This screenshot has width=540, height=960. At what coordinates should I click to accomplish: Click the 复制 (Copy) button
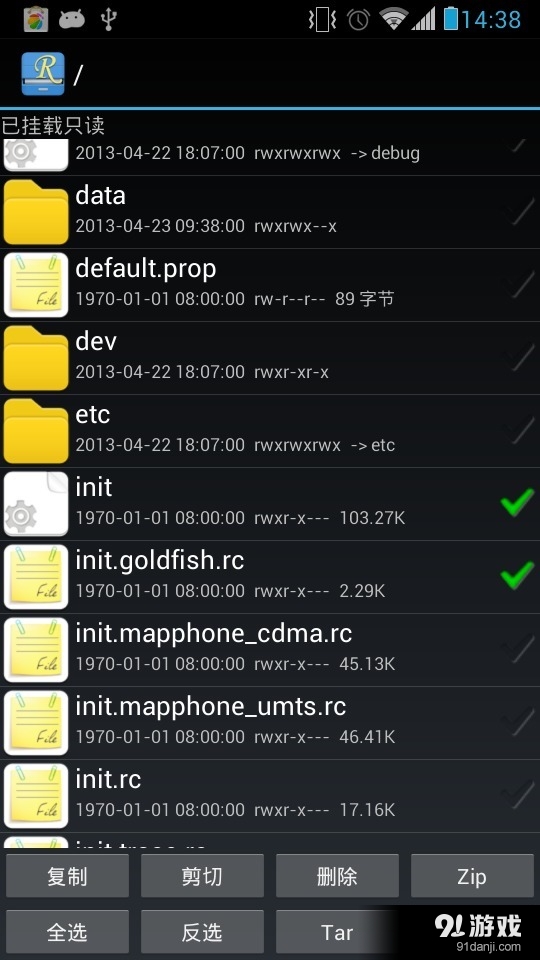pyautogui.click(x=67, y=876)
